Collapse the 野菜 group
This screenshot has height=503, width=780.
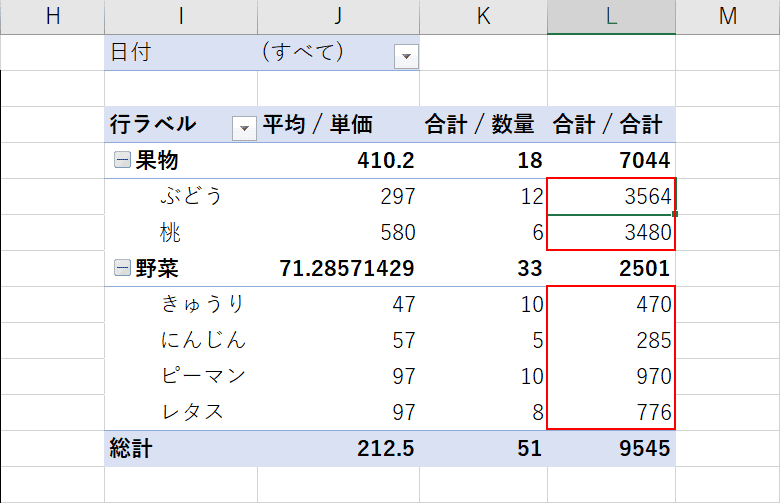point(122,268)
